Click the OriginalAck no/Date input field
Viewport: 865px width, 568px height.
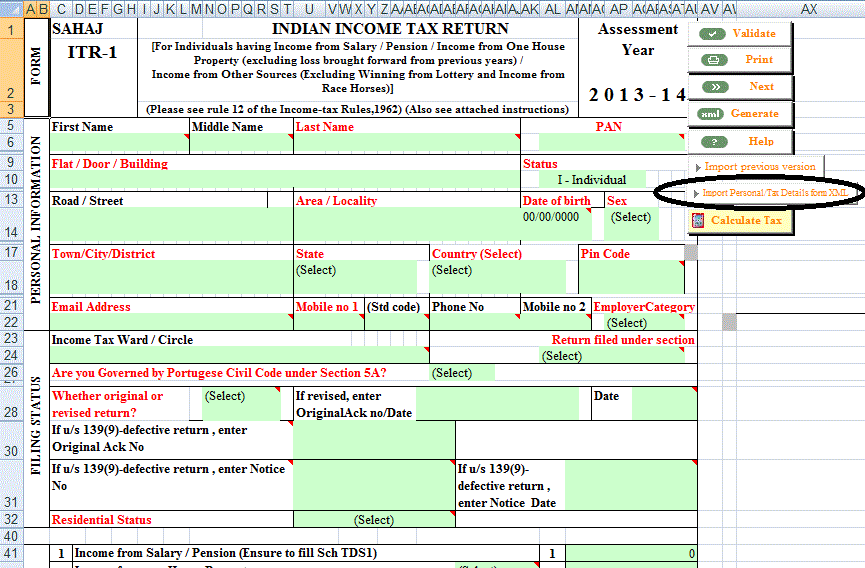click(x=498, y=404)
